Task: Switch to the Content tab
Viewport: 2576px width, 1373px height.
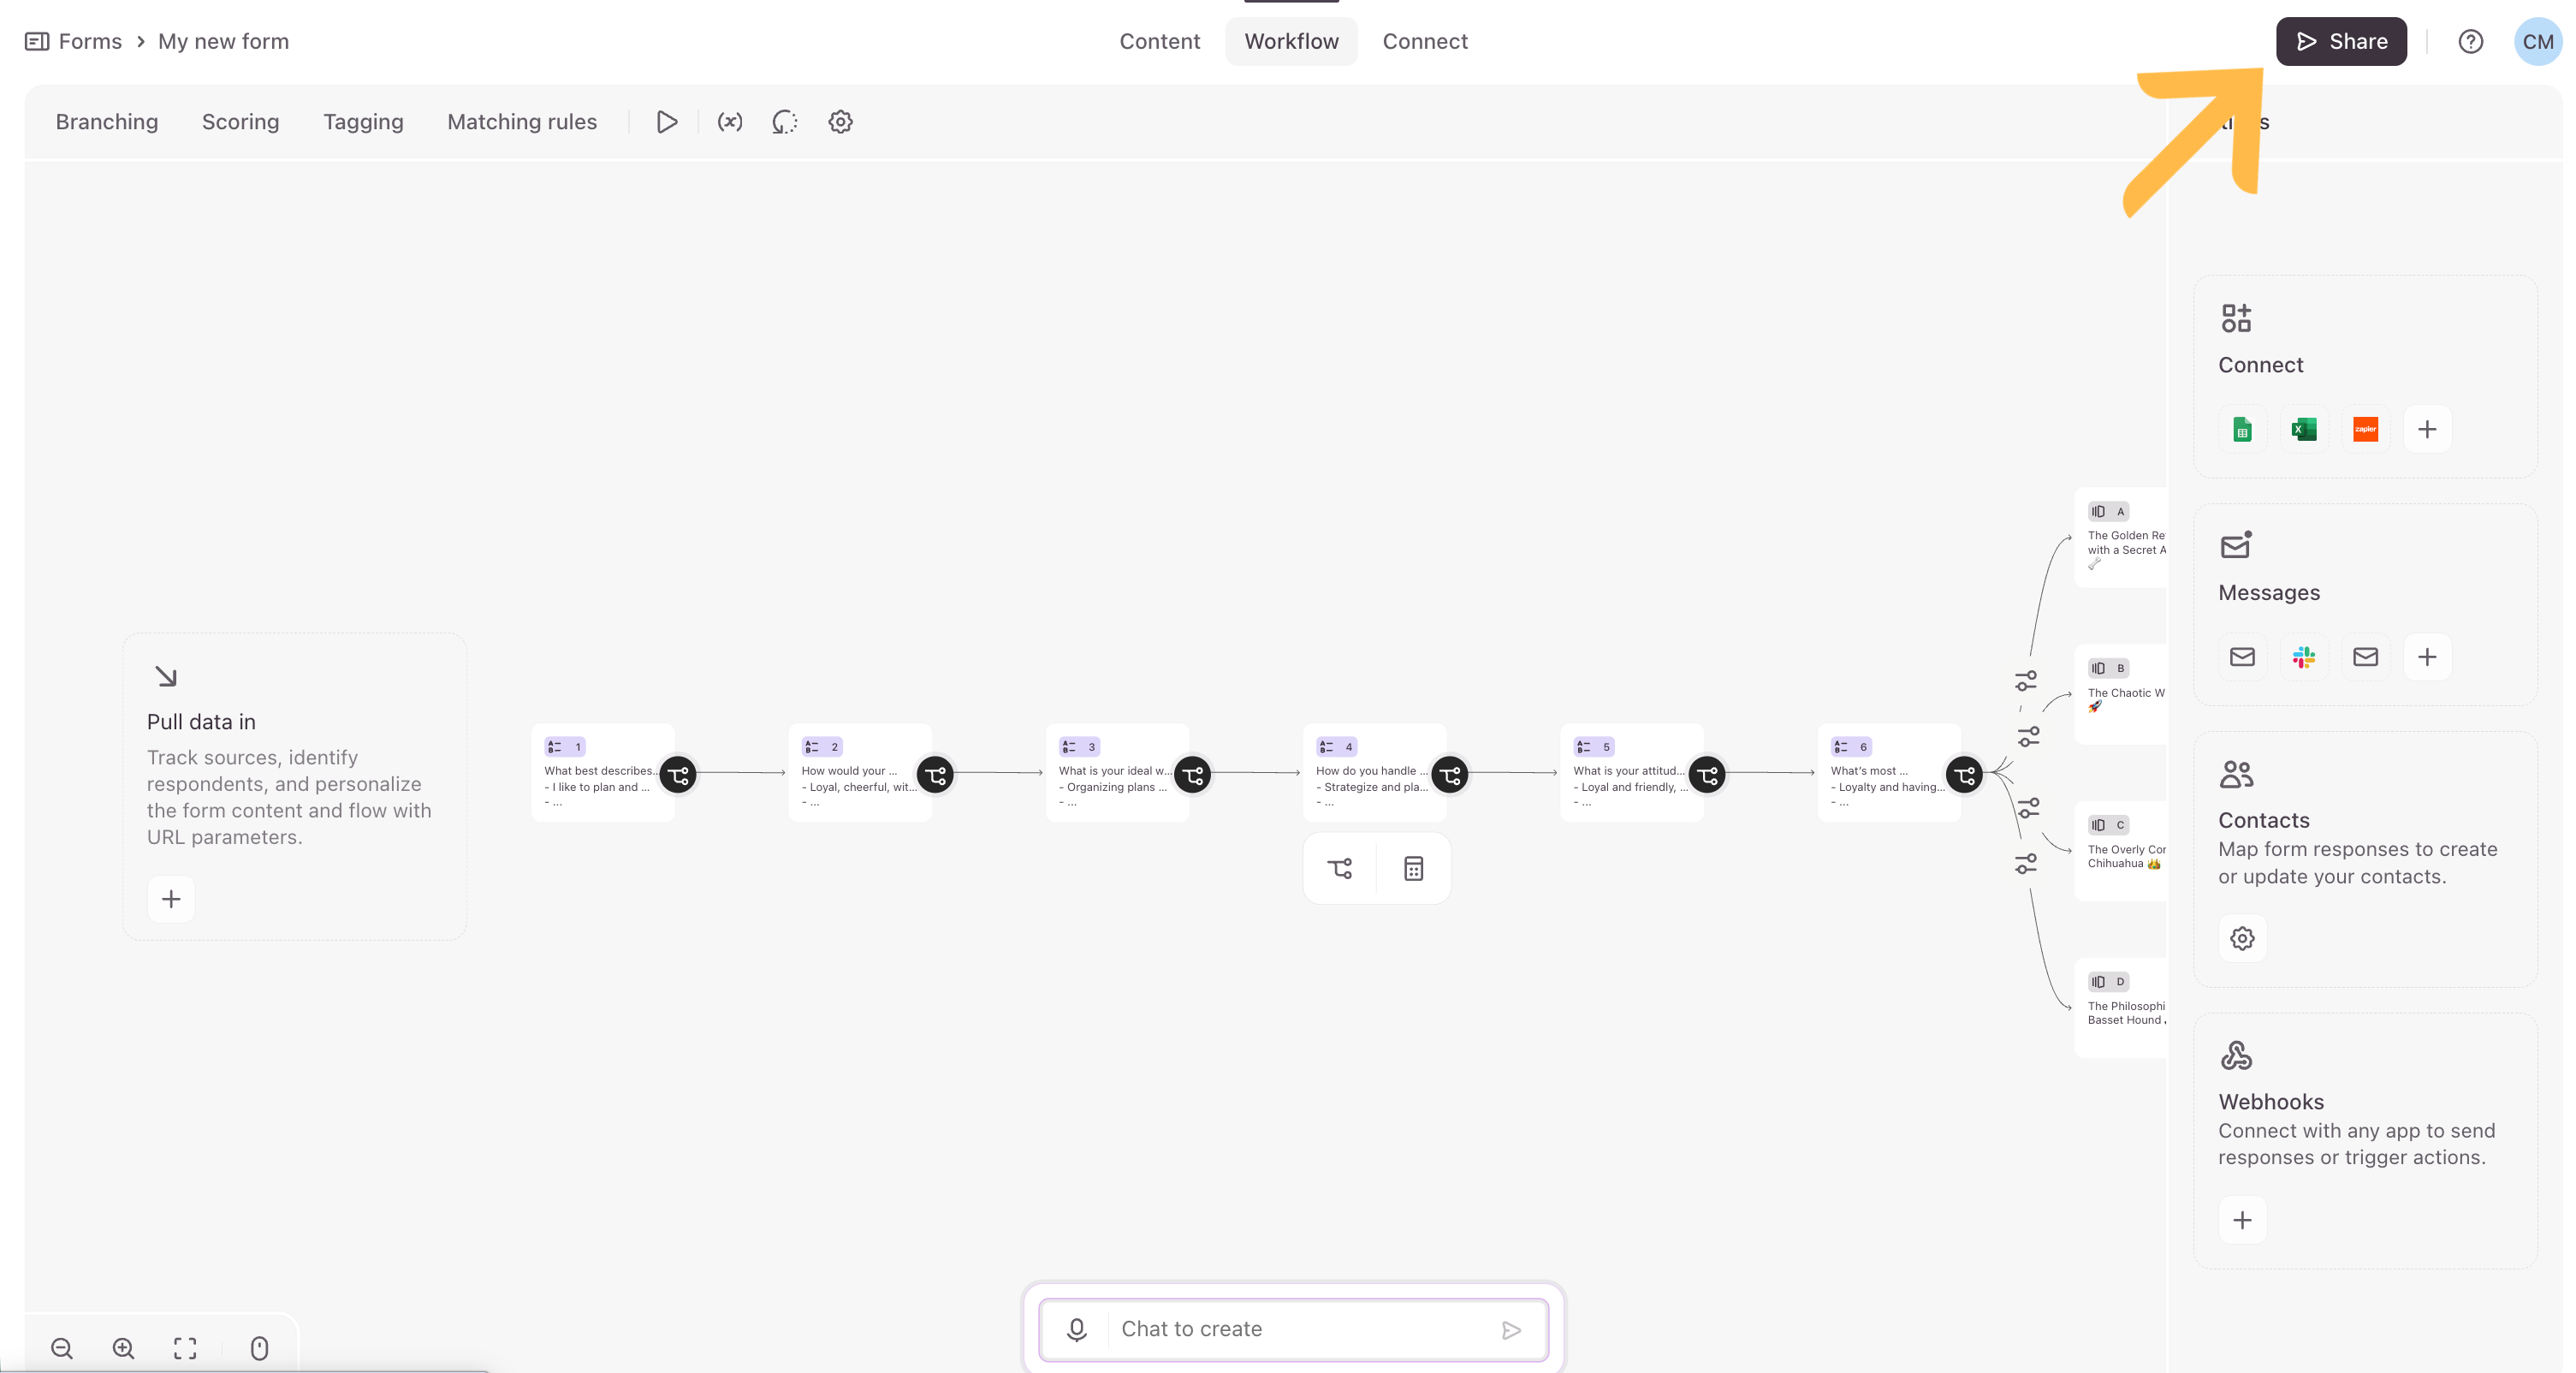Action: point(1159,41)
